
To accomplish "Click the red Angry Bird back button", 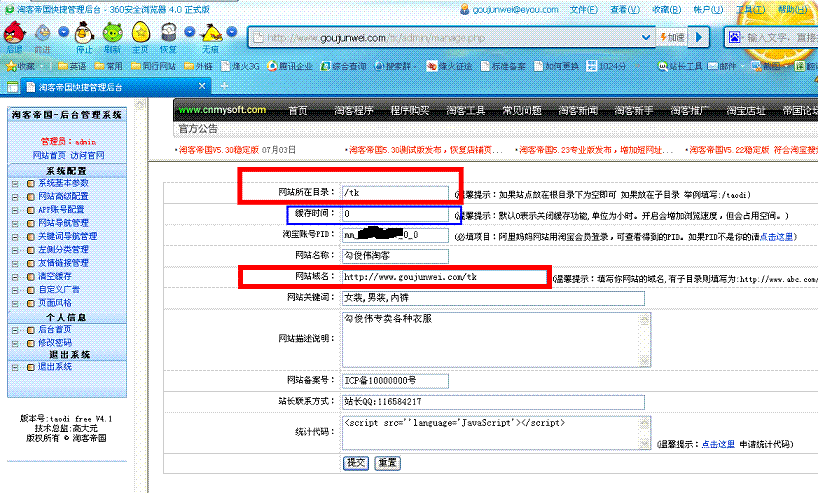I will pyautogui.click(x=15, y=33).
